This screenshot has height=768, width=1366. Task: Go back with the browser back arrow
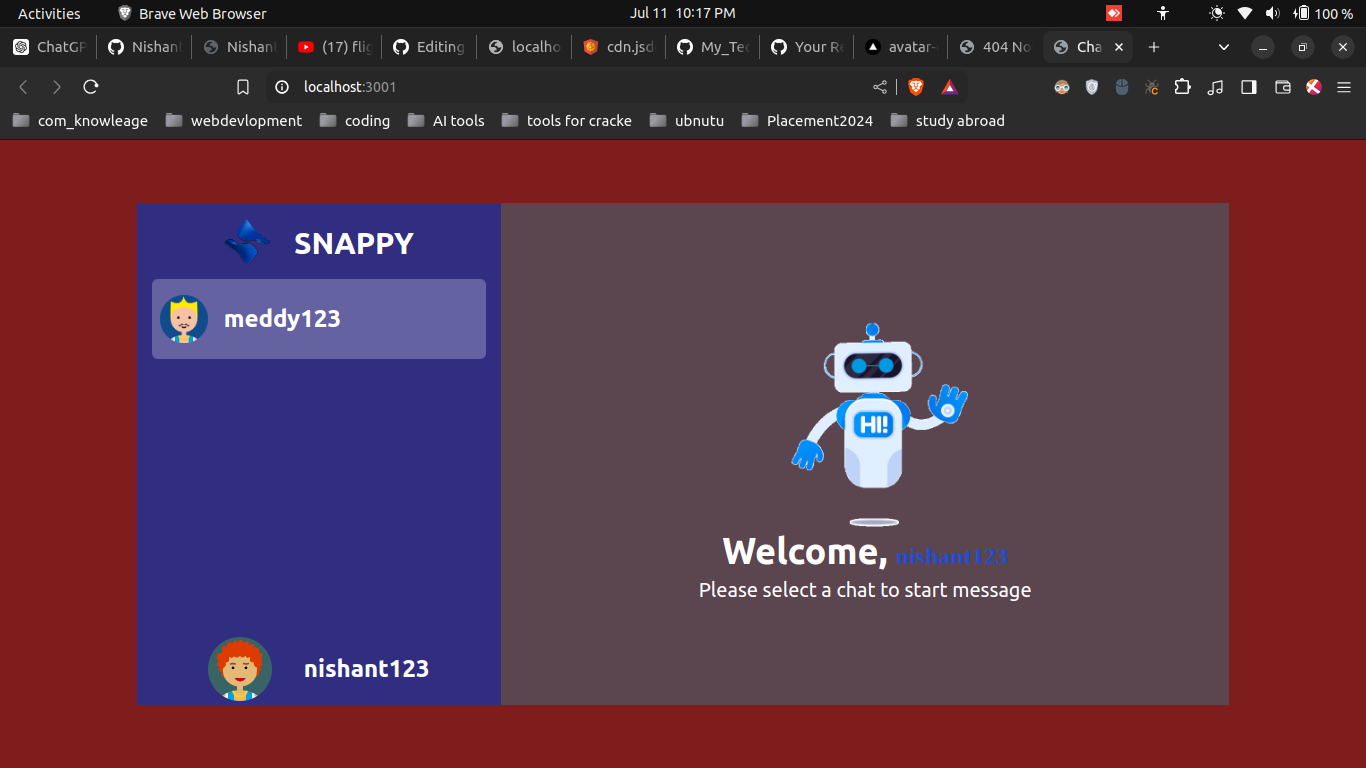click(x=23, y=87)
